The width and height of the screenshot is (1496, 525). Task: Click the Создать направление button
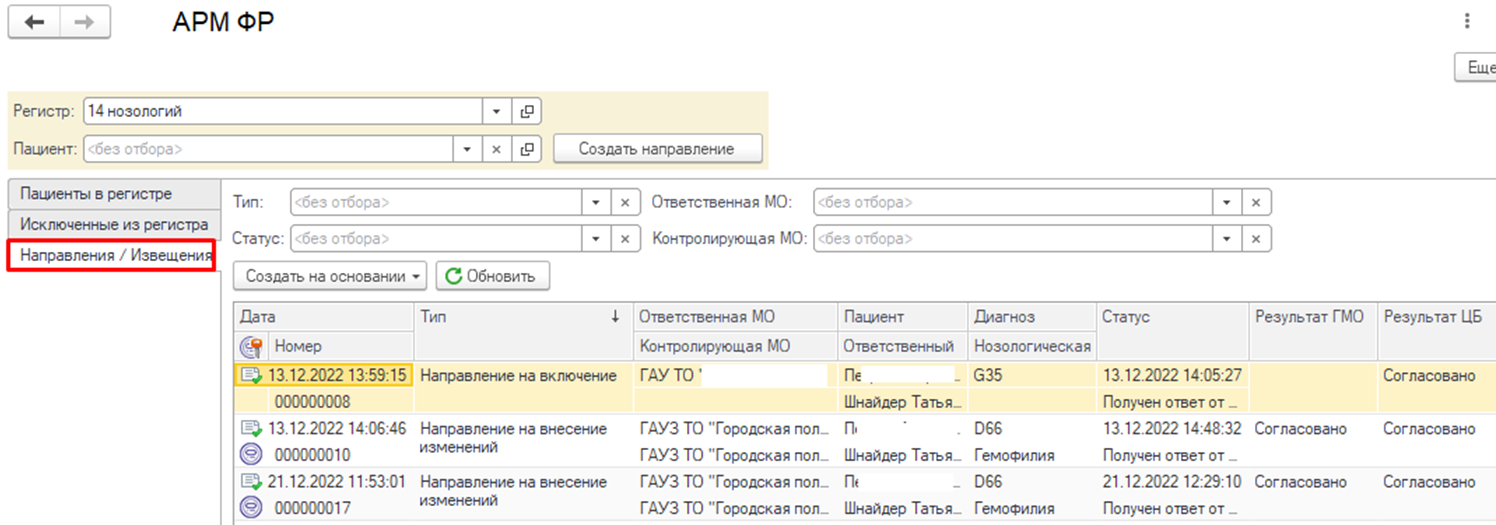(657, 149)
